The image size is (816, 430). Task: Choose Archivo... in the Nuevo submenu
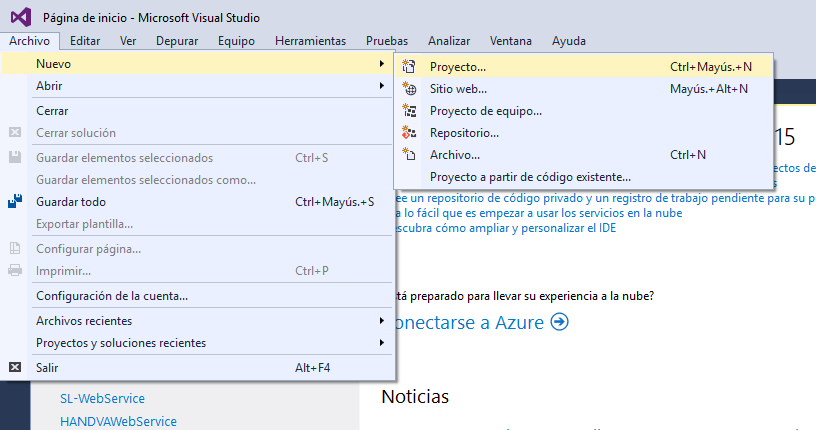583,155
